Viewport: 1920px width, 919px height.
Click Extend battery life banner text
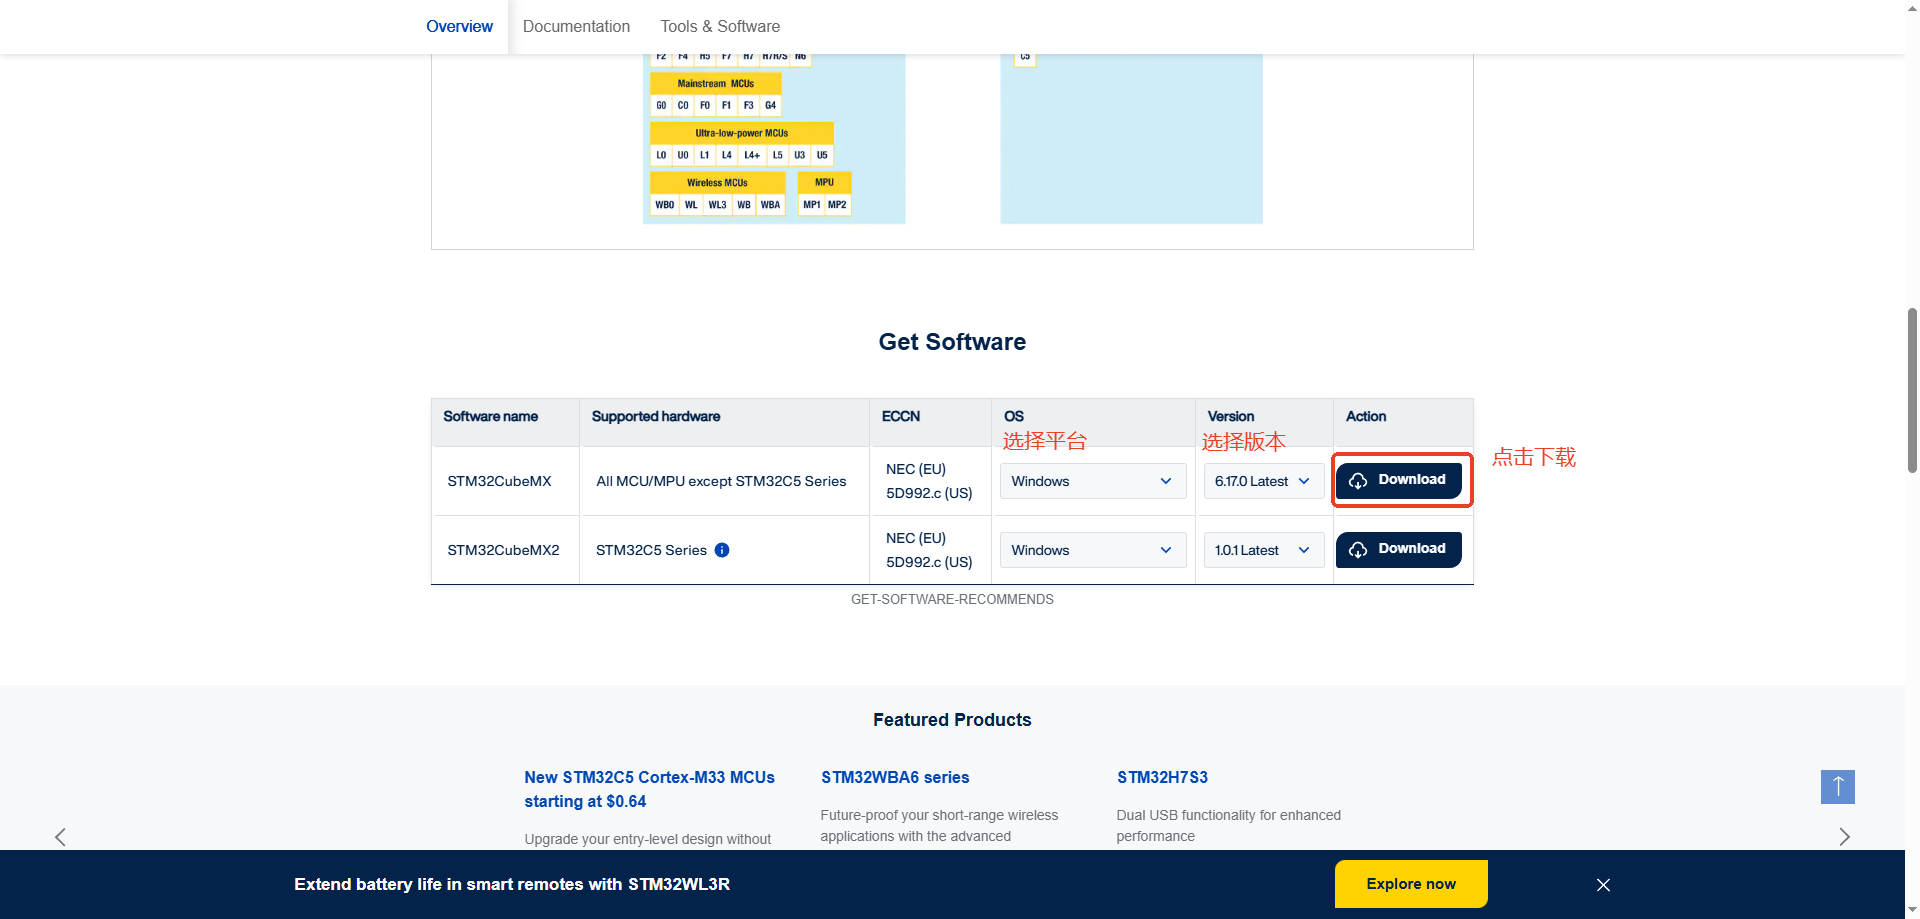512,884
